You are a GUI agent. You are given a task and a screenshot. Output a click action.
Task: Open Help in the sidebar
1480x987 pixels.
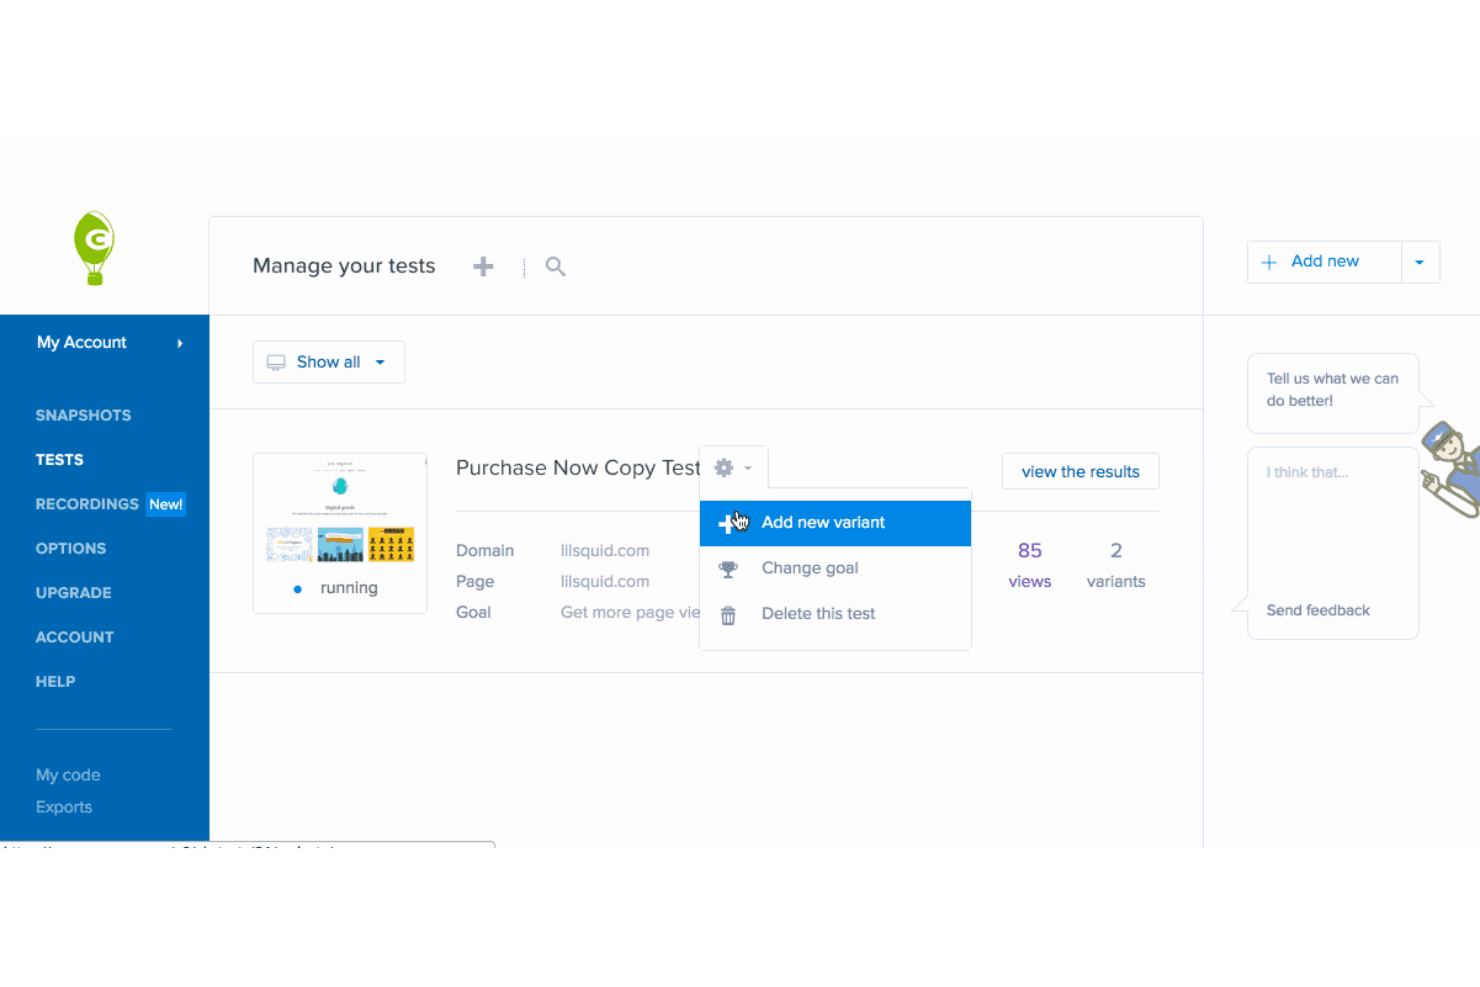click(x=56, y=681)
